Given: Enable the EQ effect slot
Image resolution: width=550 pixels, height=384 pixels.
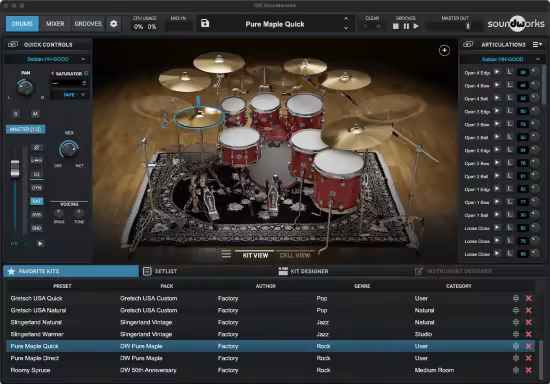Looking at the screenshot, I should click(36, 174).
